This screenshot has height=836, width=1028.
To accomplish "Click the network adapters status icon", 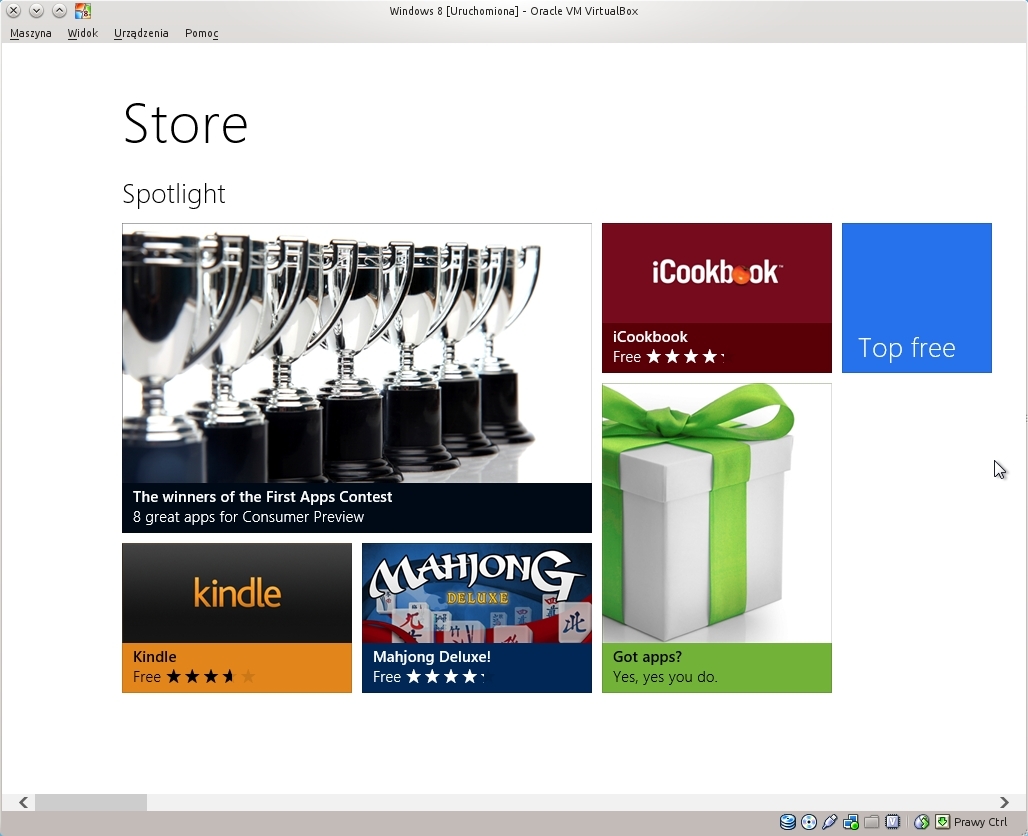I will tap(851, 822).
